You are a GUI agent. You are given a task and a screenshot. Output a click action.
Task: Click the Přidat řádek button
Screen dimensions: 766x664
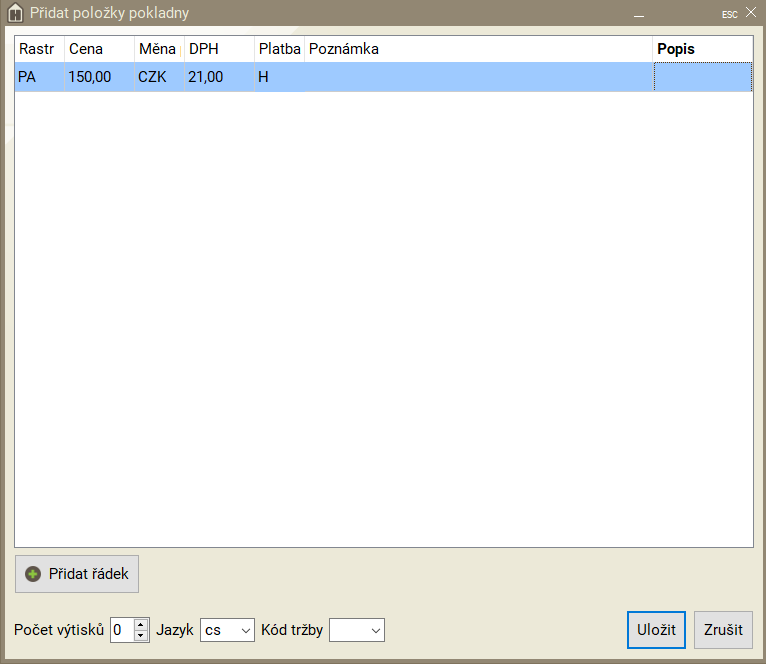point(77,574)
